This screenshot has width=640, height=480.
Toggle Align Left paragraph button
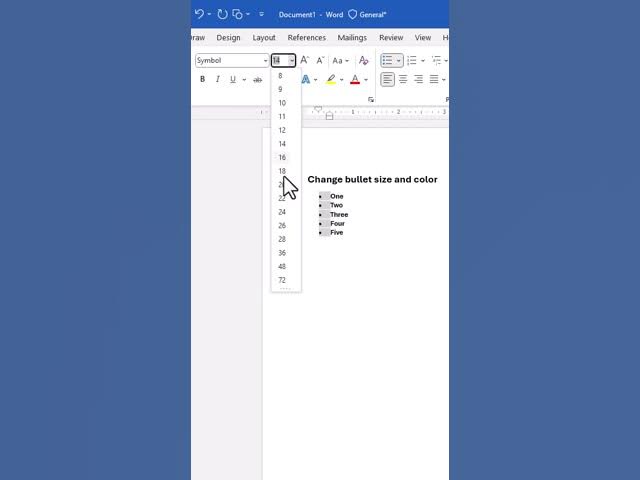[387, 79]
